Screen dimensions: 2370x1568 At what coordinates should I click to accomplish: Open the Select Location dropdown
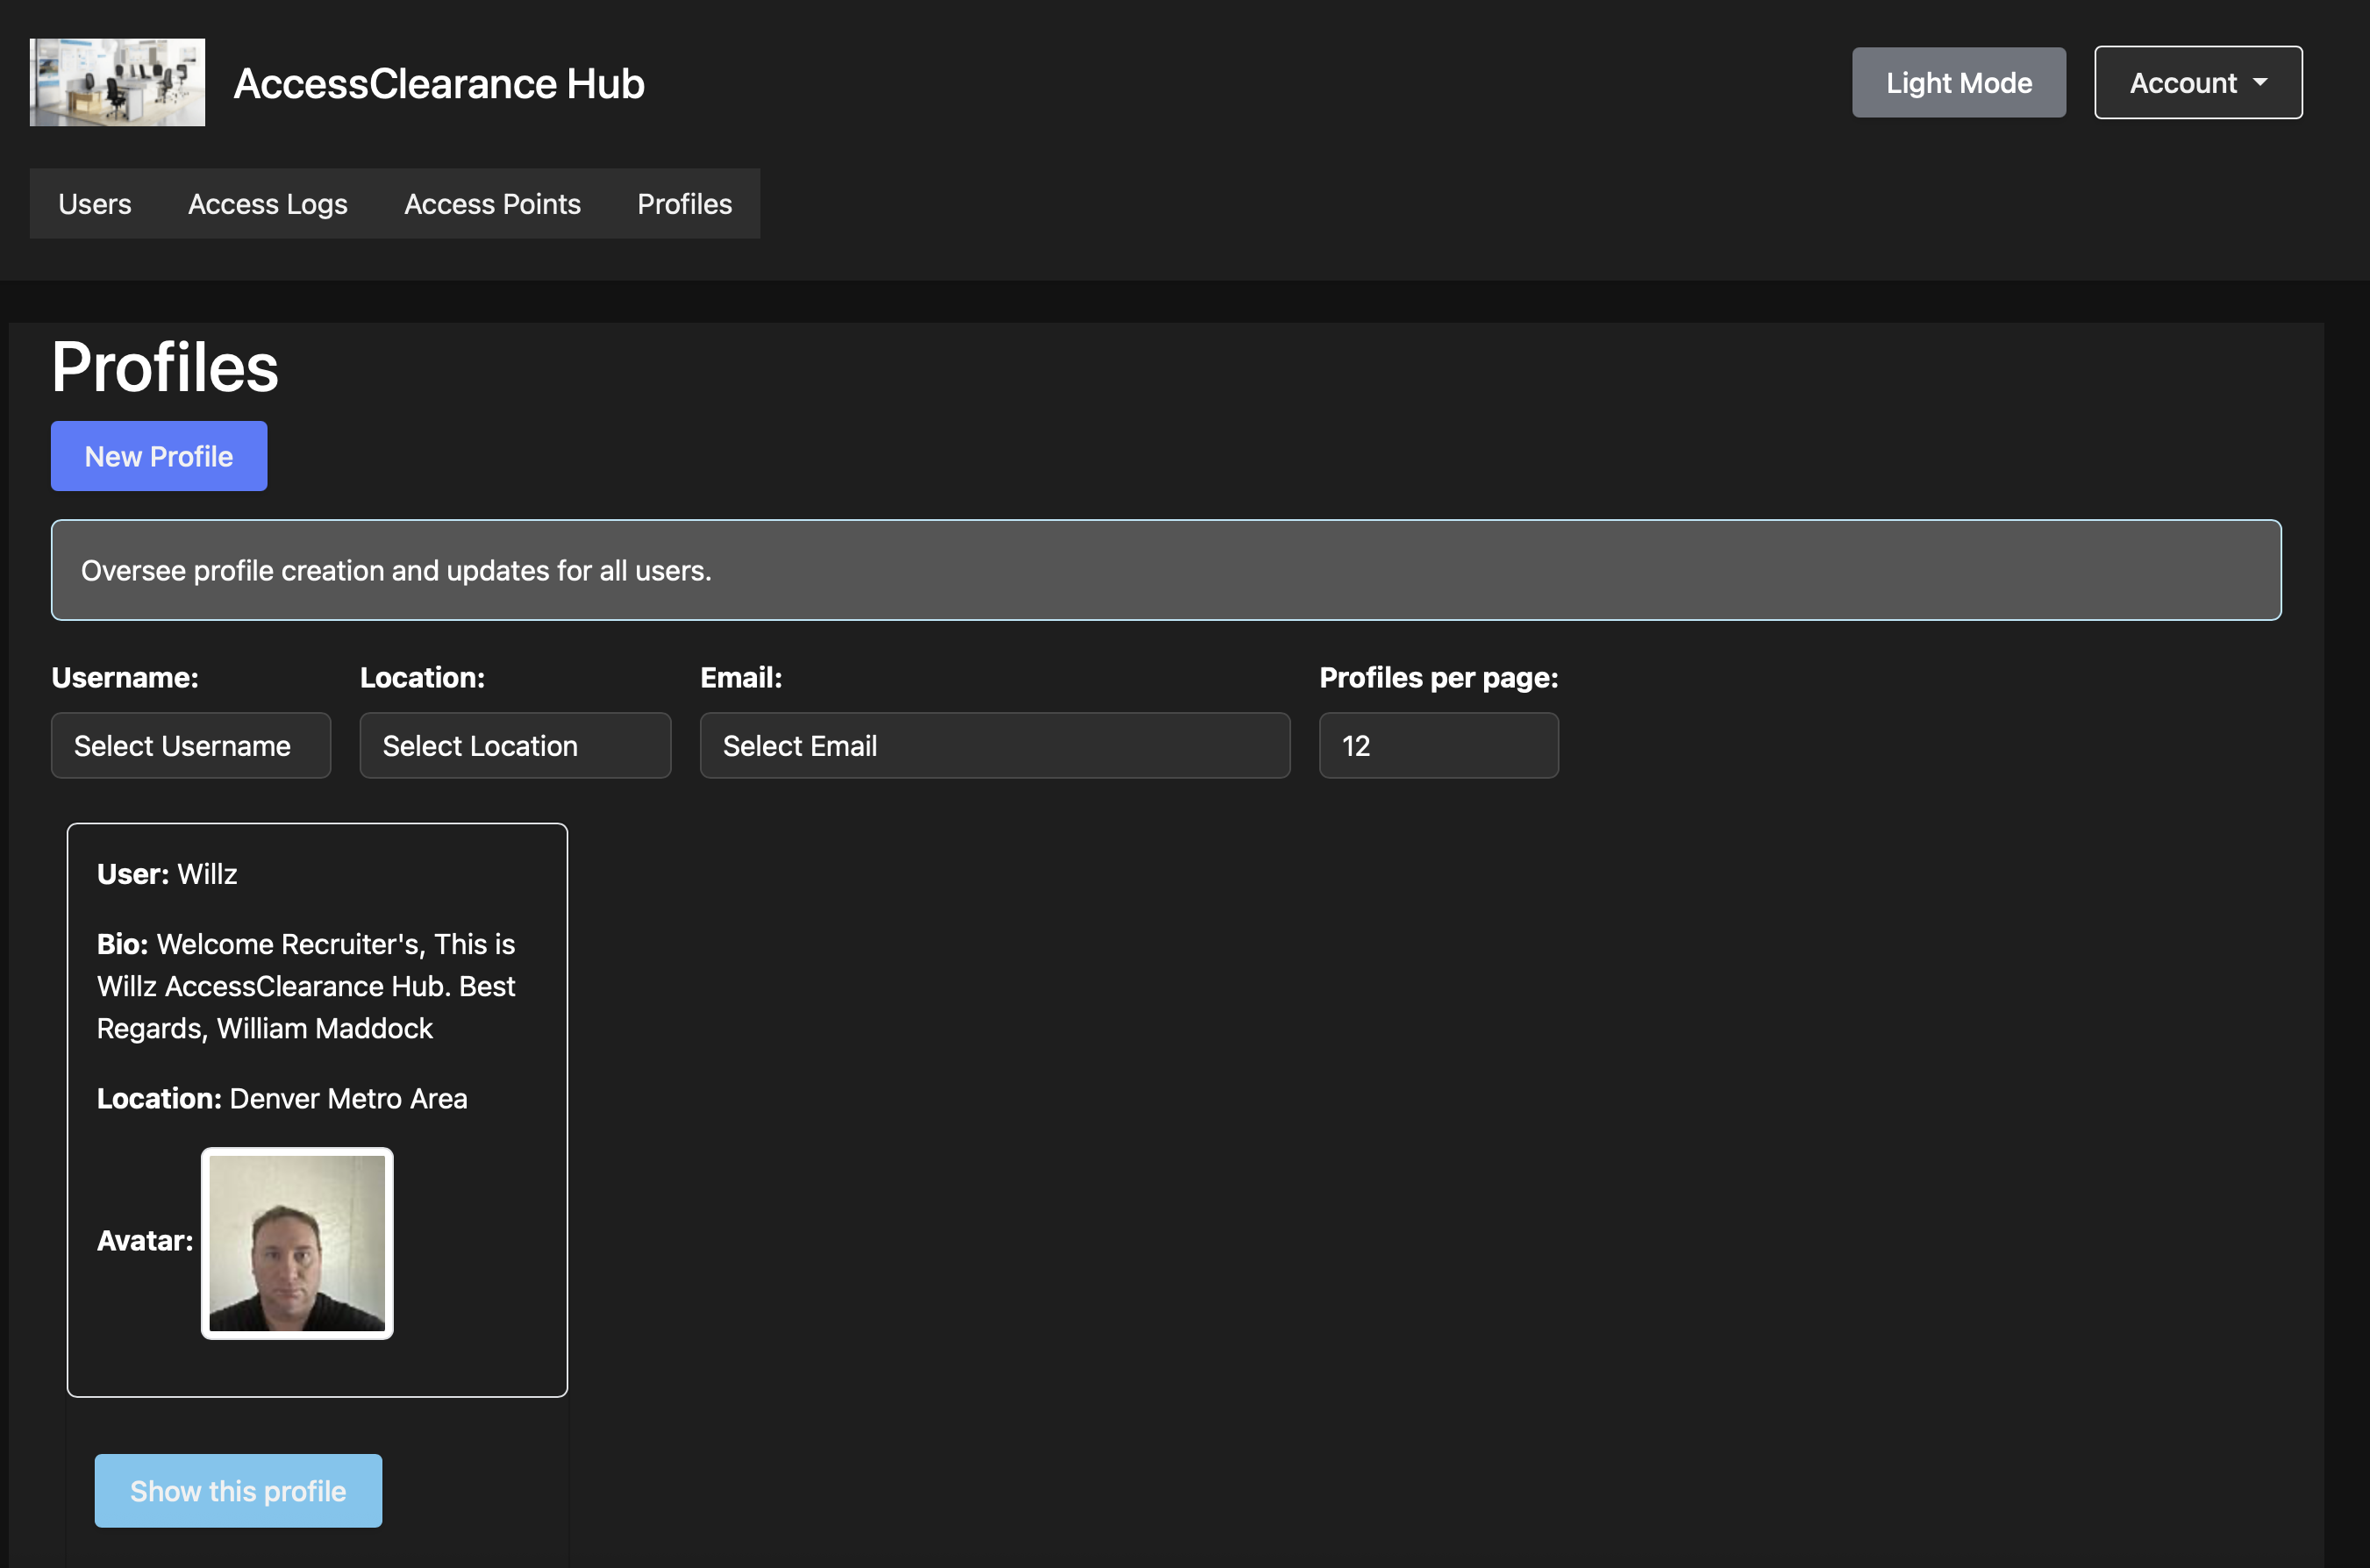tap(515, 746)
